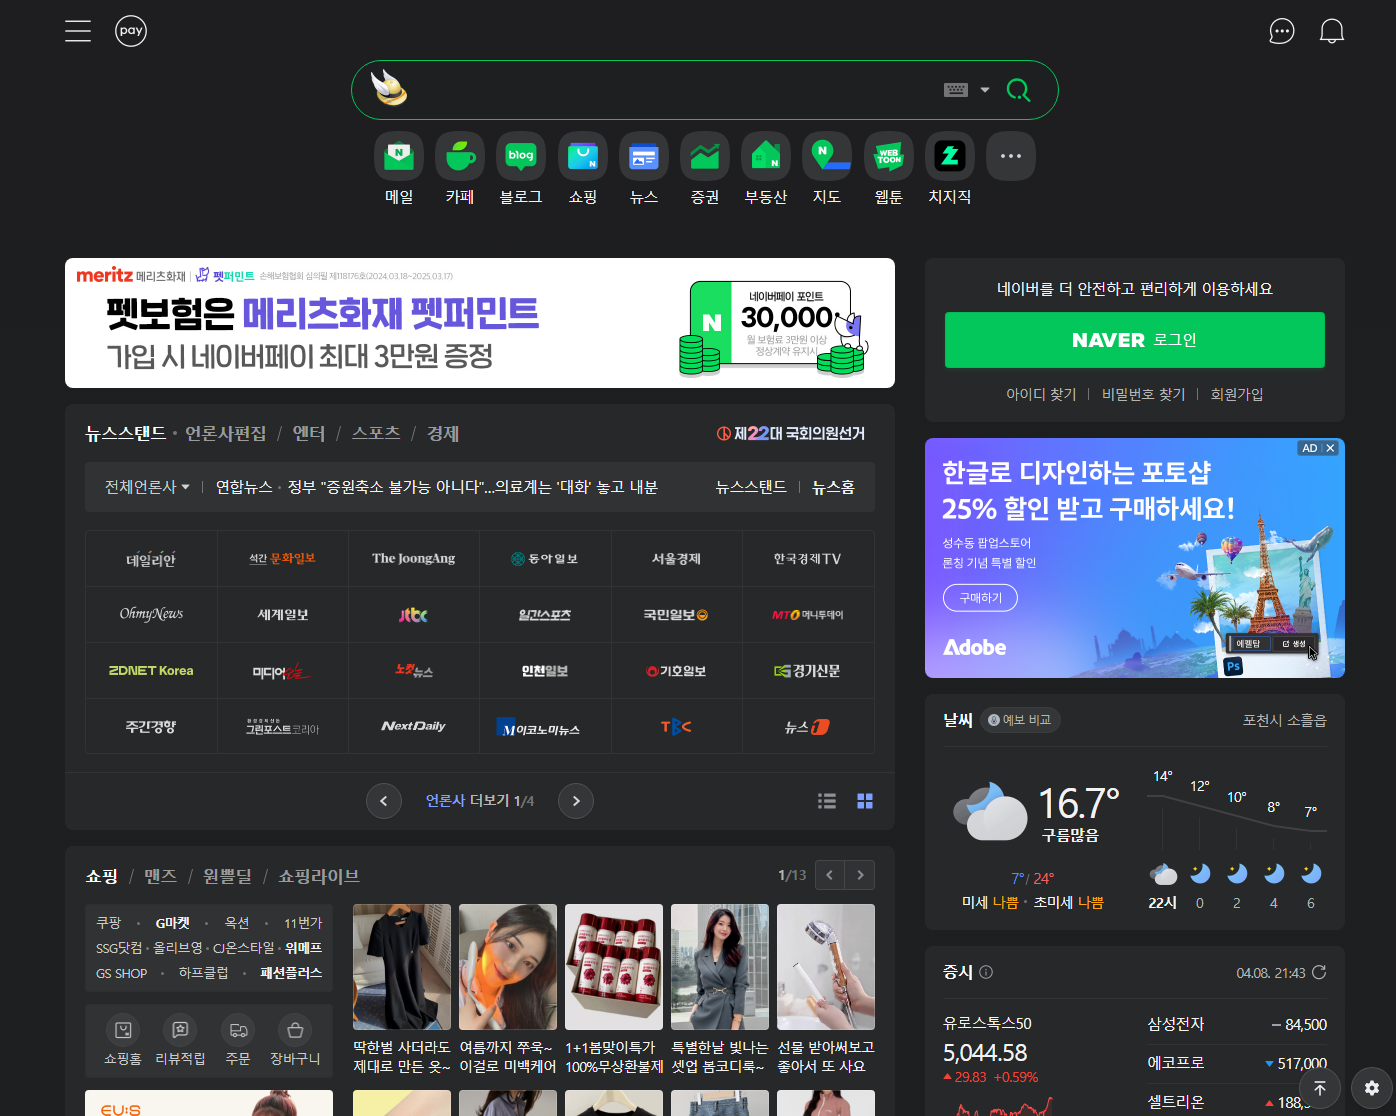Expand the search autocomplete dropdown arrow

pos(985,90)
